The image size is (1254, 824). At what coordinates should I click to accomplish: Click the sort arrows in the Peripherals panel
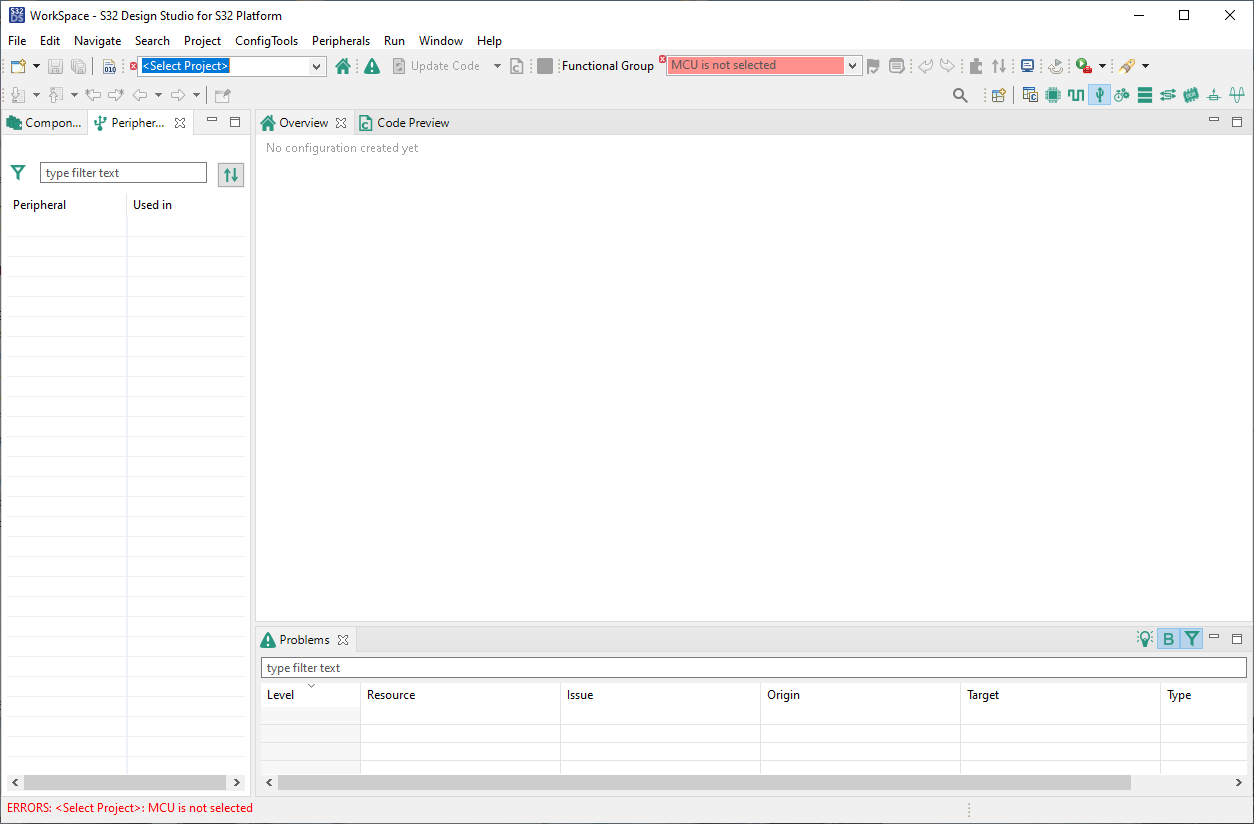click(x=231, y=173)
